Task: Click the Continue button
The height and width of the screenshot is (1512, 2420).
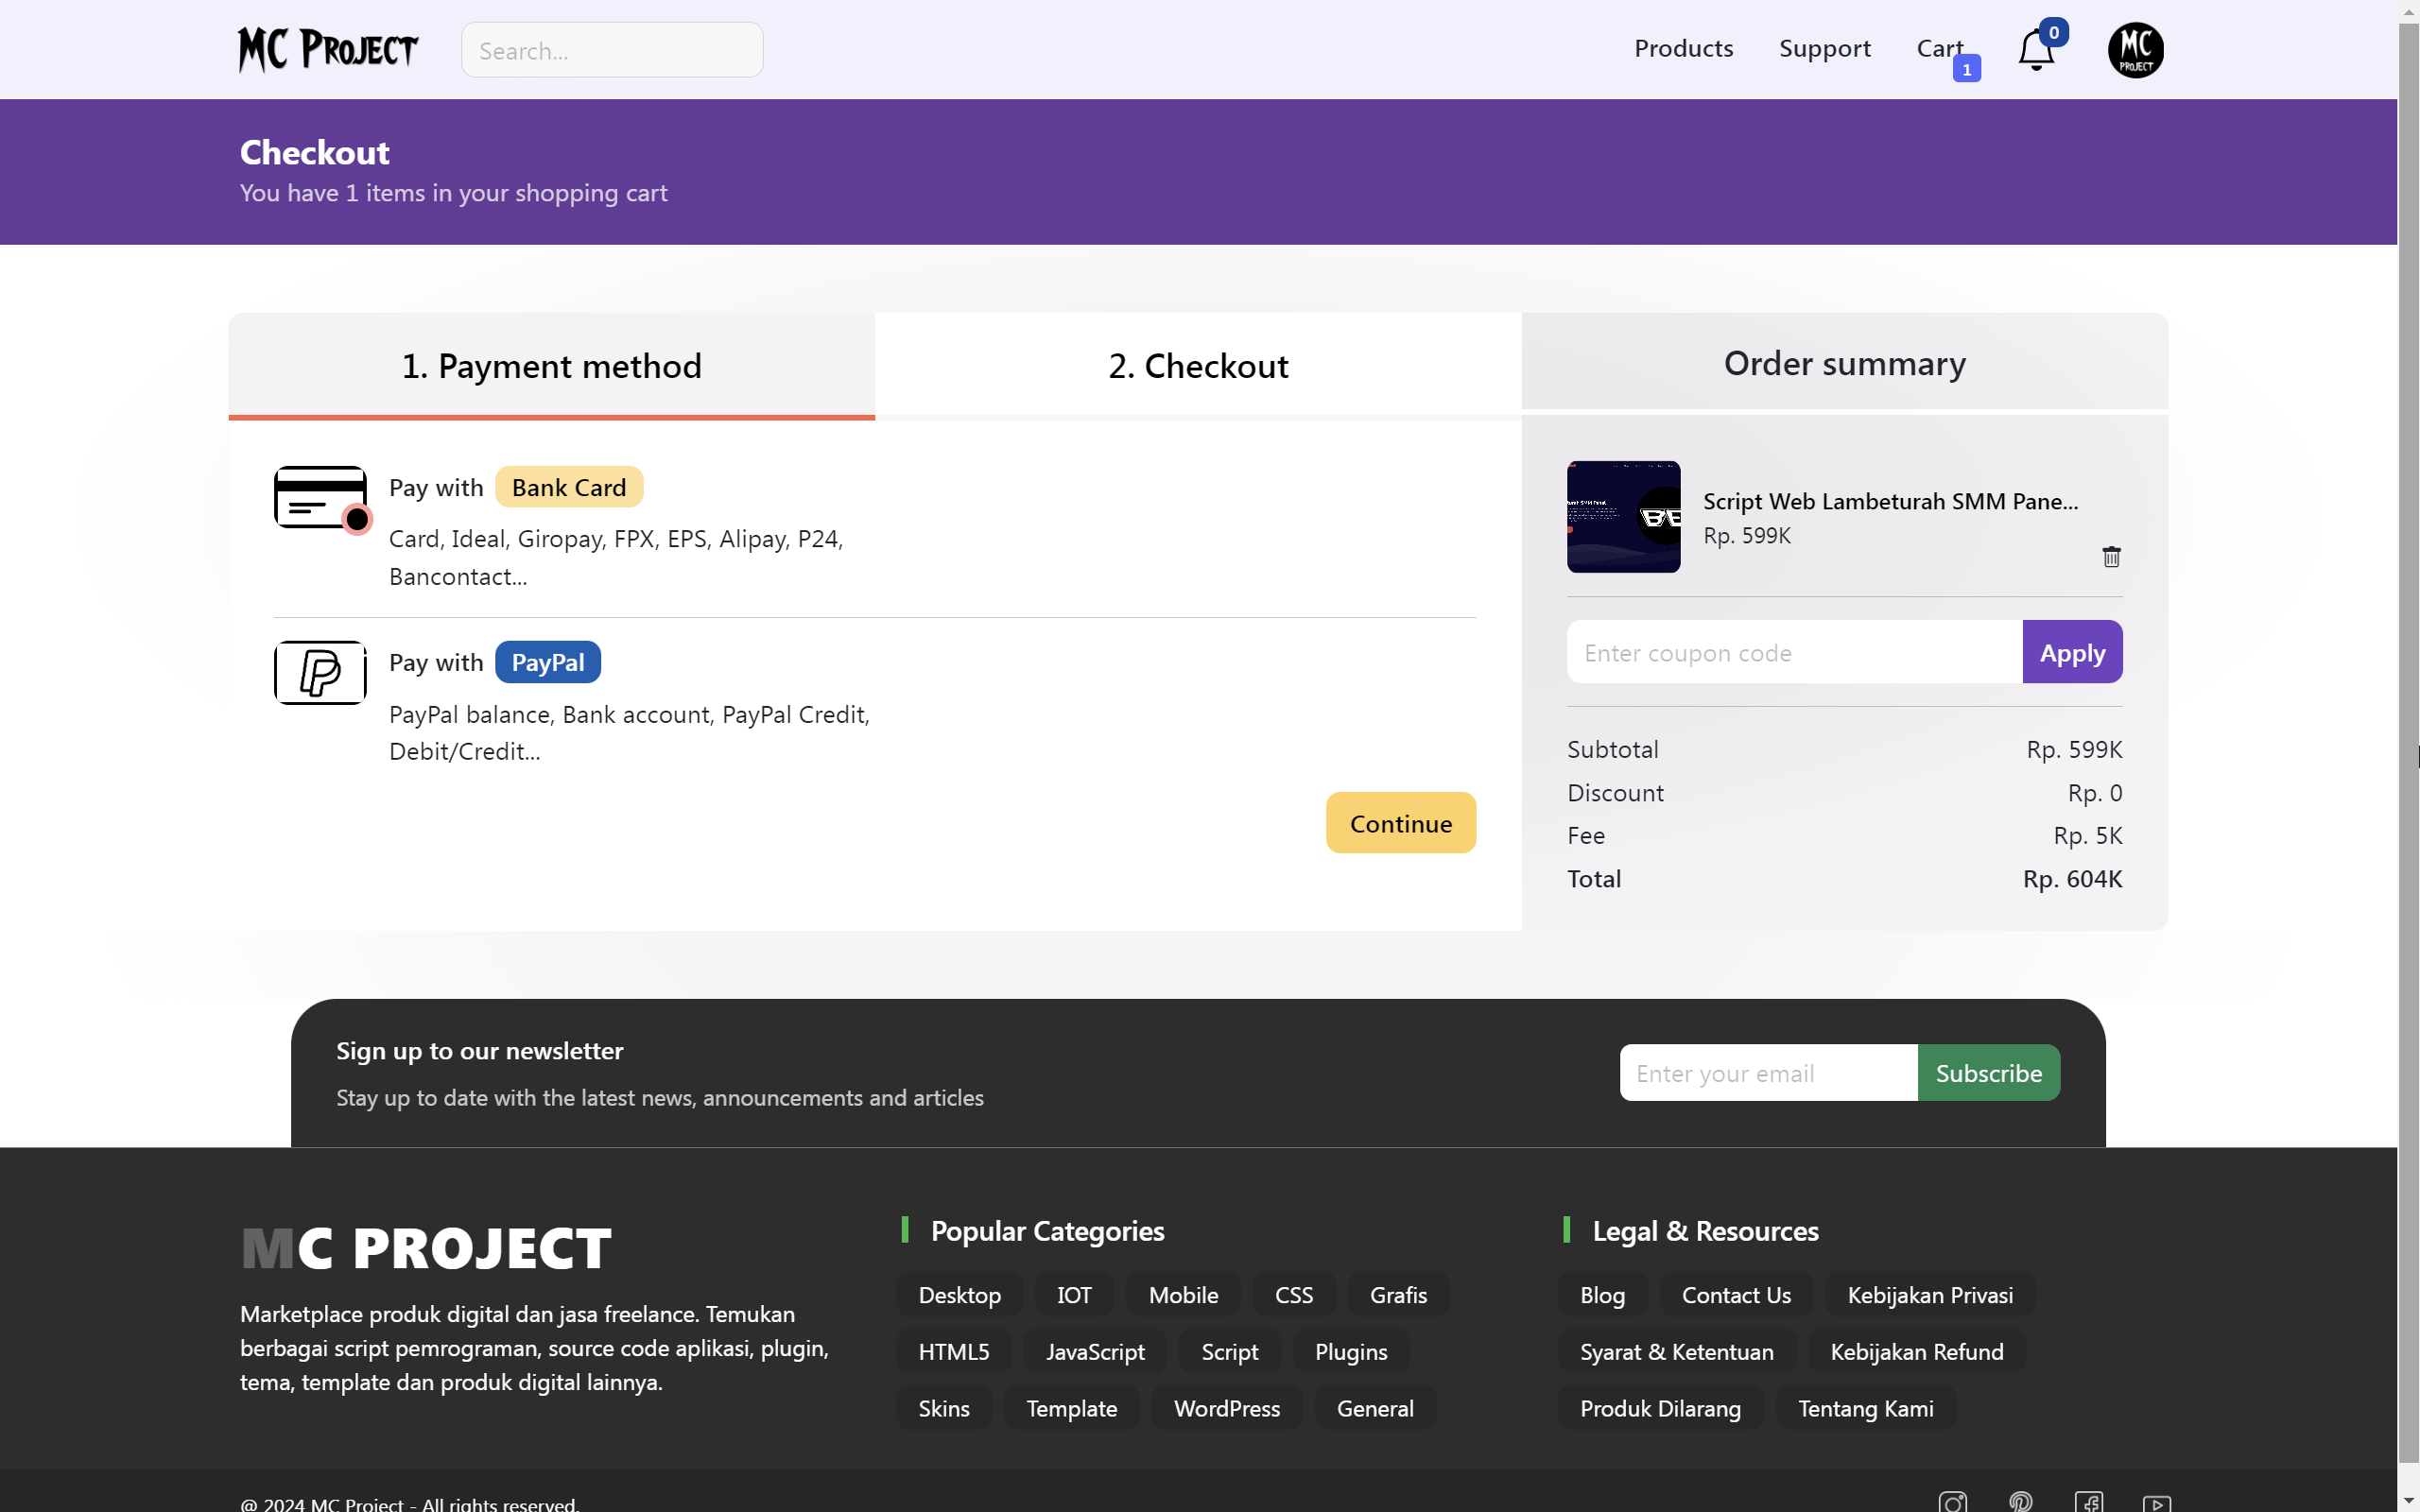Action: (1400, 822)
